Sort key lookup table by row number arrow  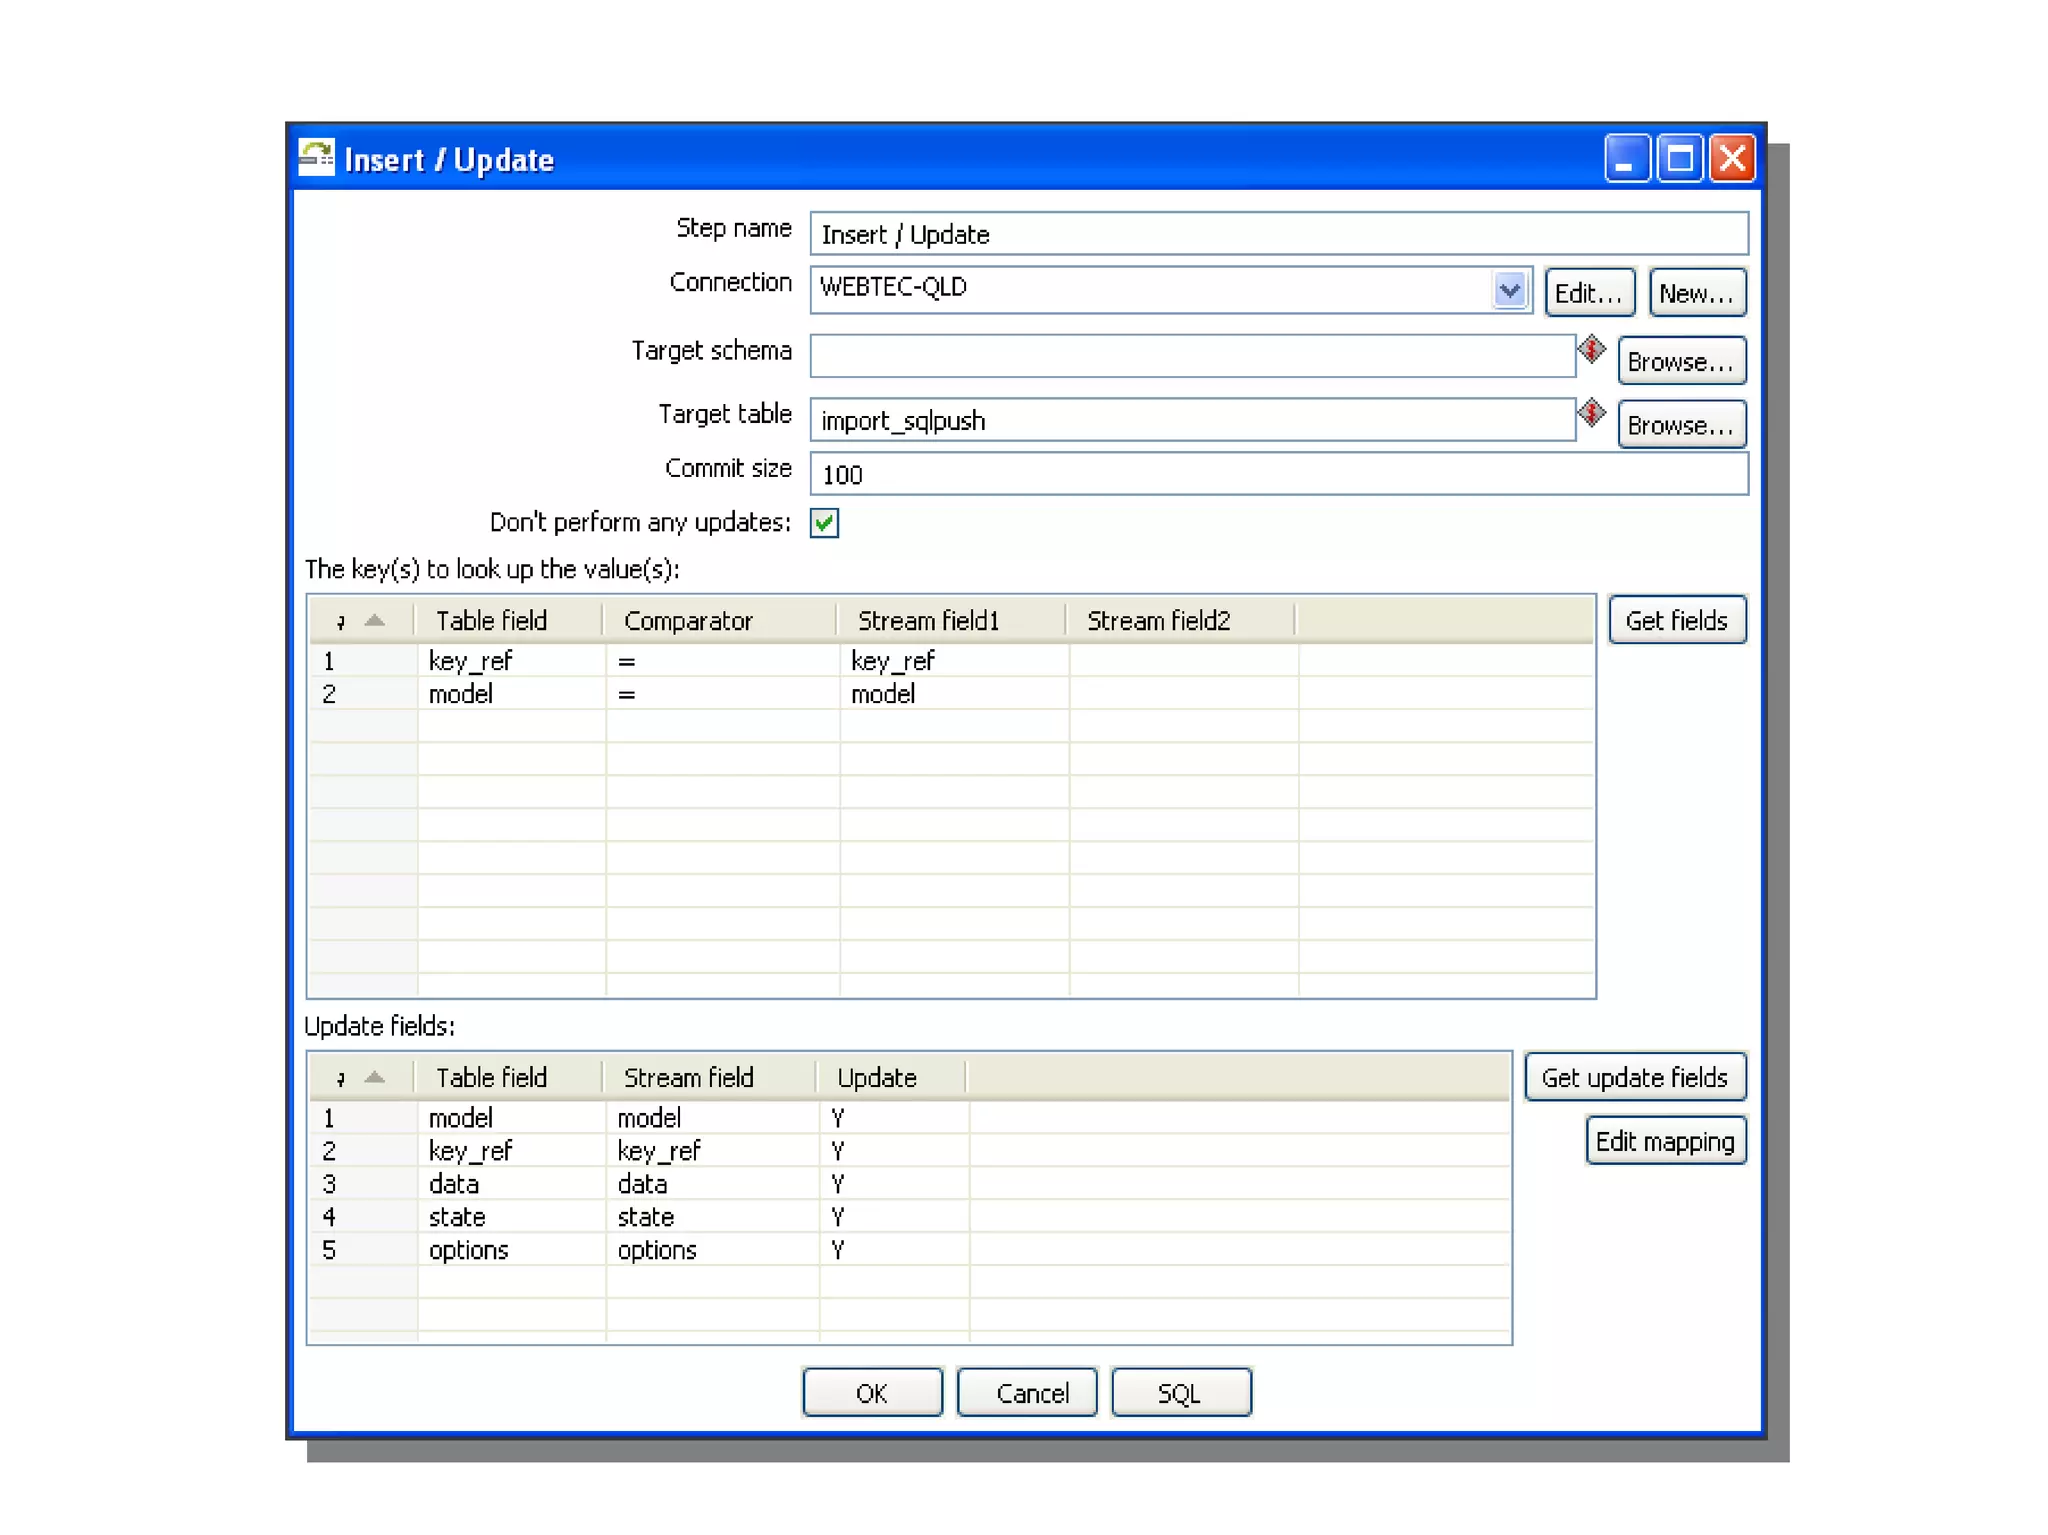pyautogui.click(x=374, y=621)
